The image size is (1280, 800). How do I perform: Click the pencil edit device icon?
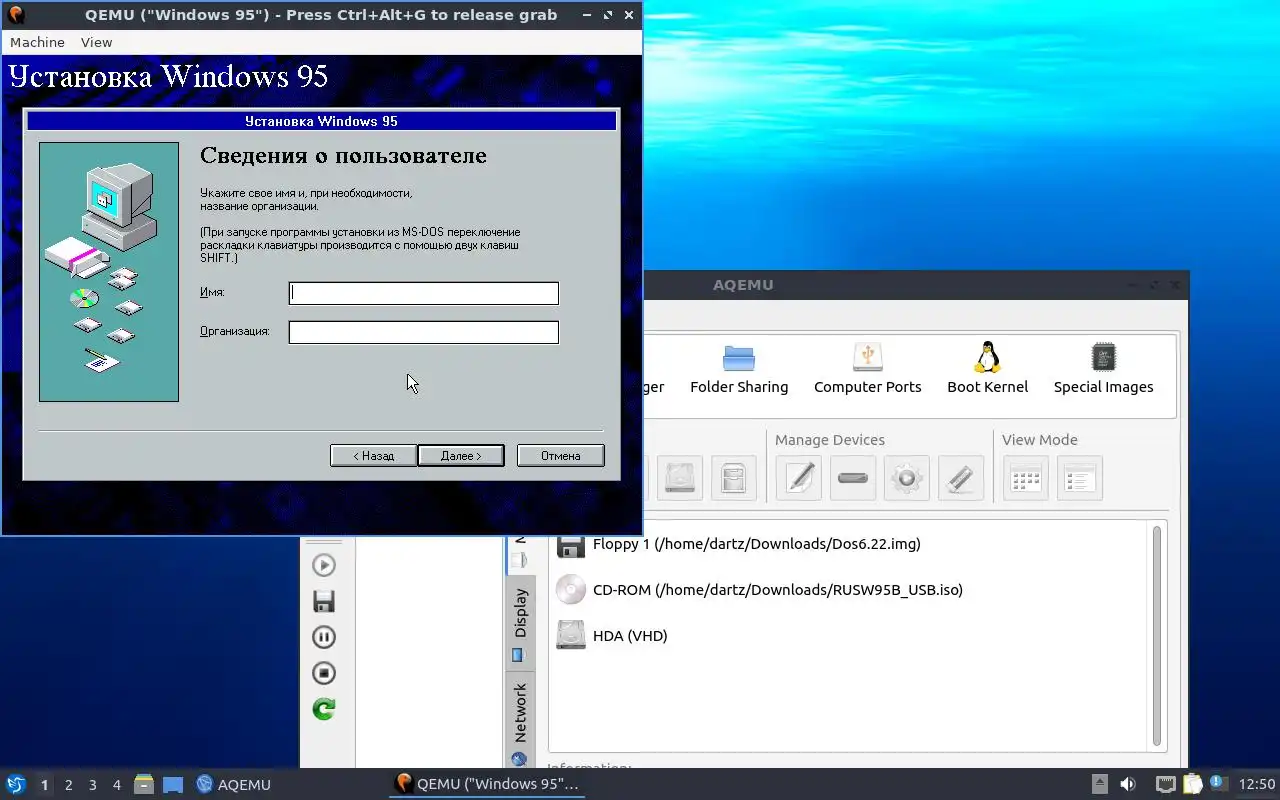coord(799,478)
